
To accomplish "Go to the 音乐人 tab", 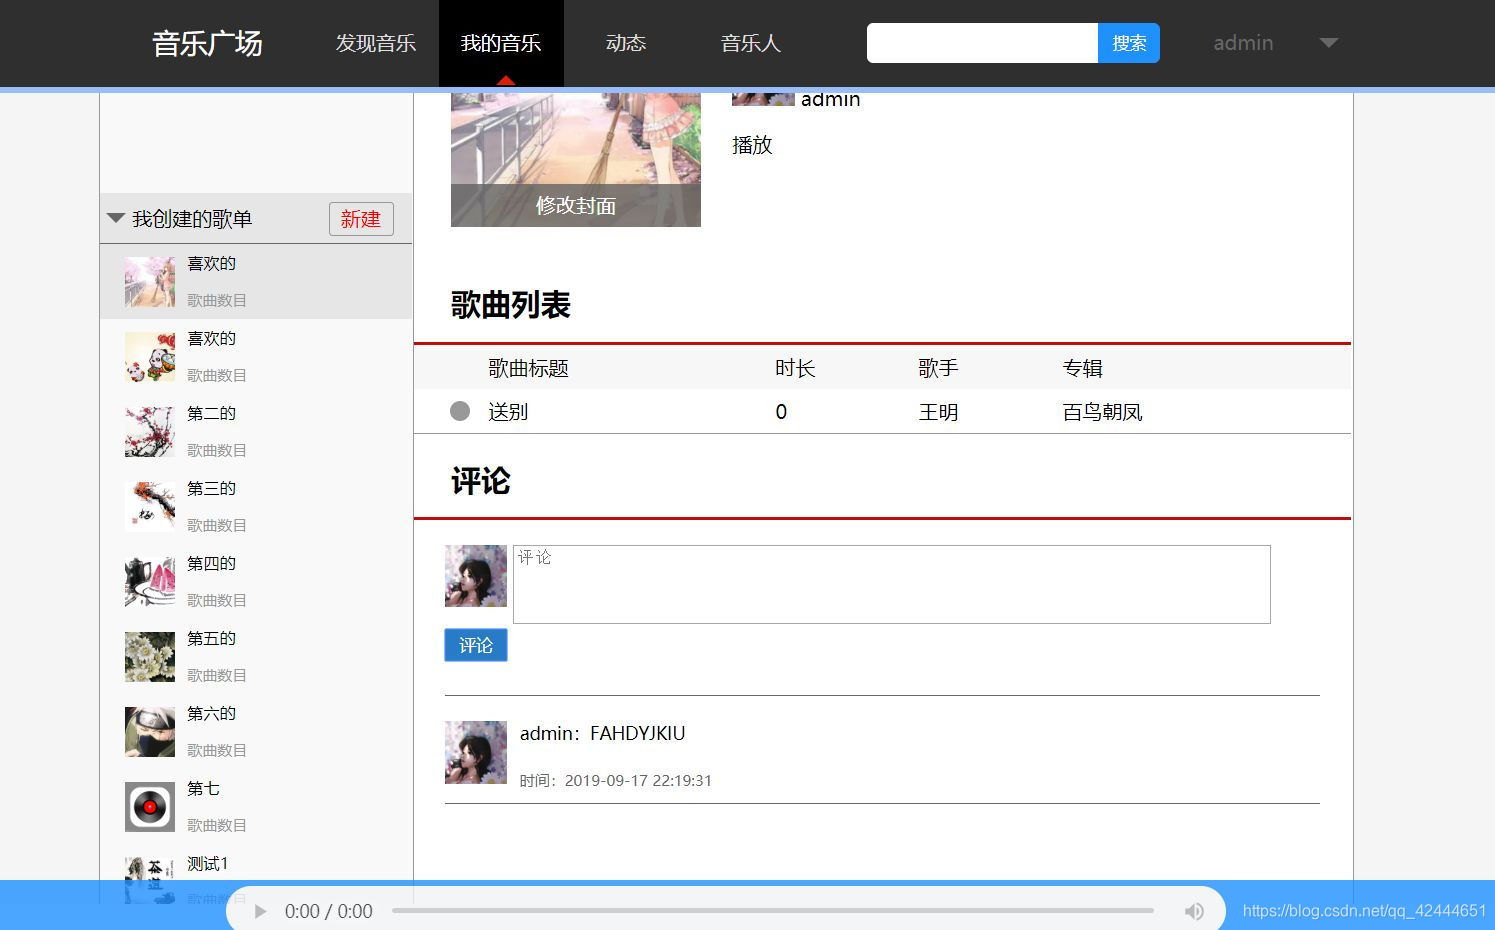I will pyautogui.click(x=751, y=43).
